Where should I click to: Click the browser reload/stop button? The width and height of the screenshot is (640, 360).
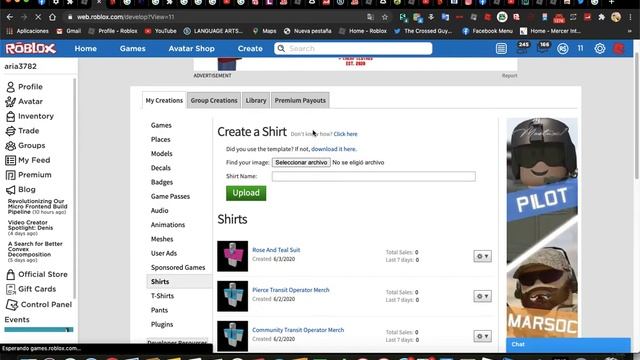(x=38, y=17)
